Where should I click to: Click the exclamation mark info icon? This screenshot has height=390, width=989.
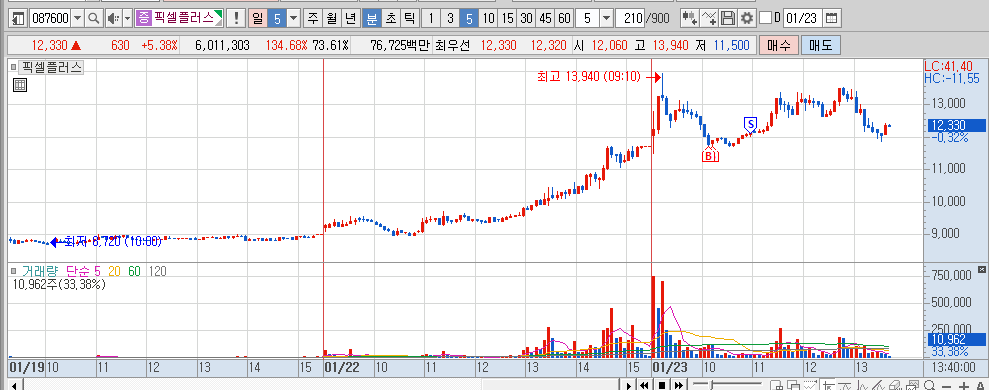click(236, 18)
